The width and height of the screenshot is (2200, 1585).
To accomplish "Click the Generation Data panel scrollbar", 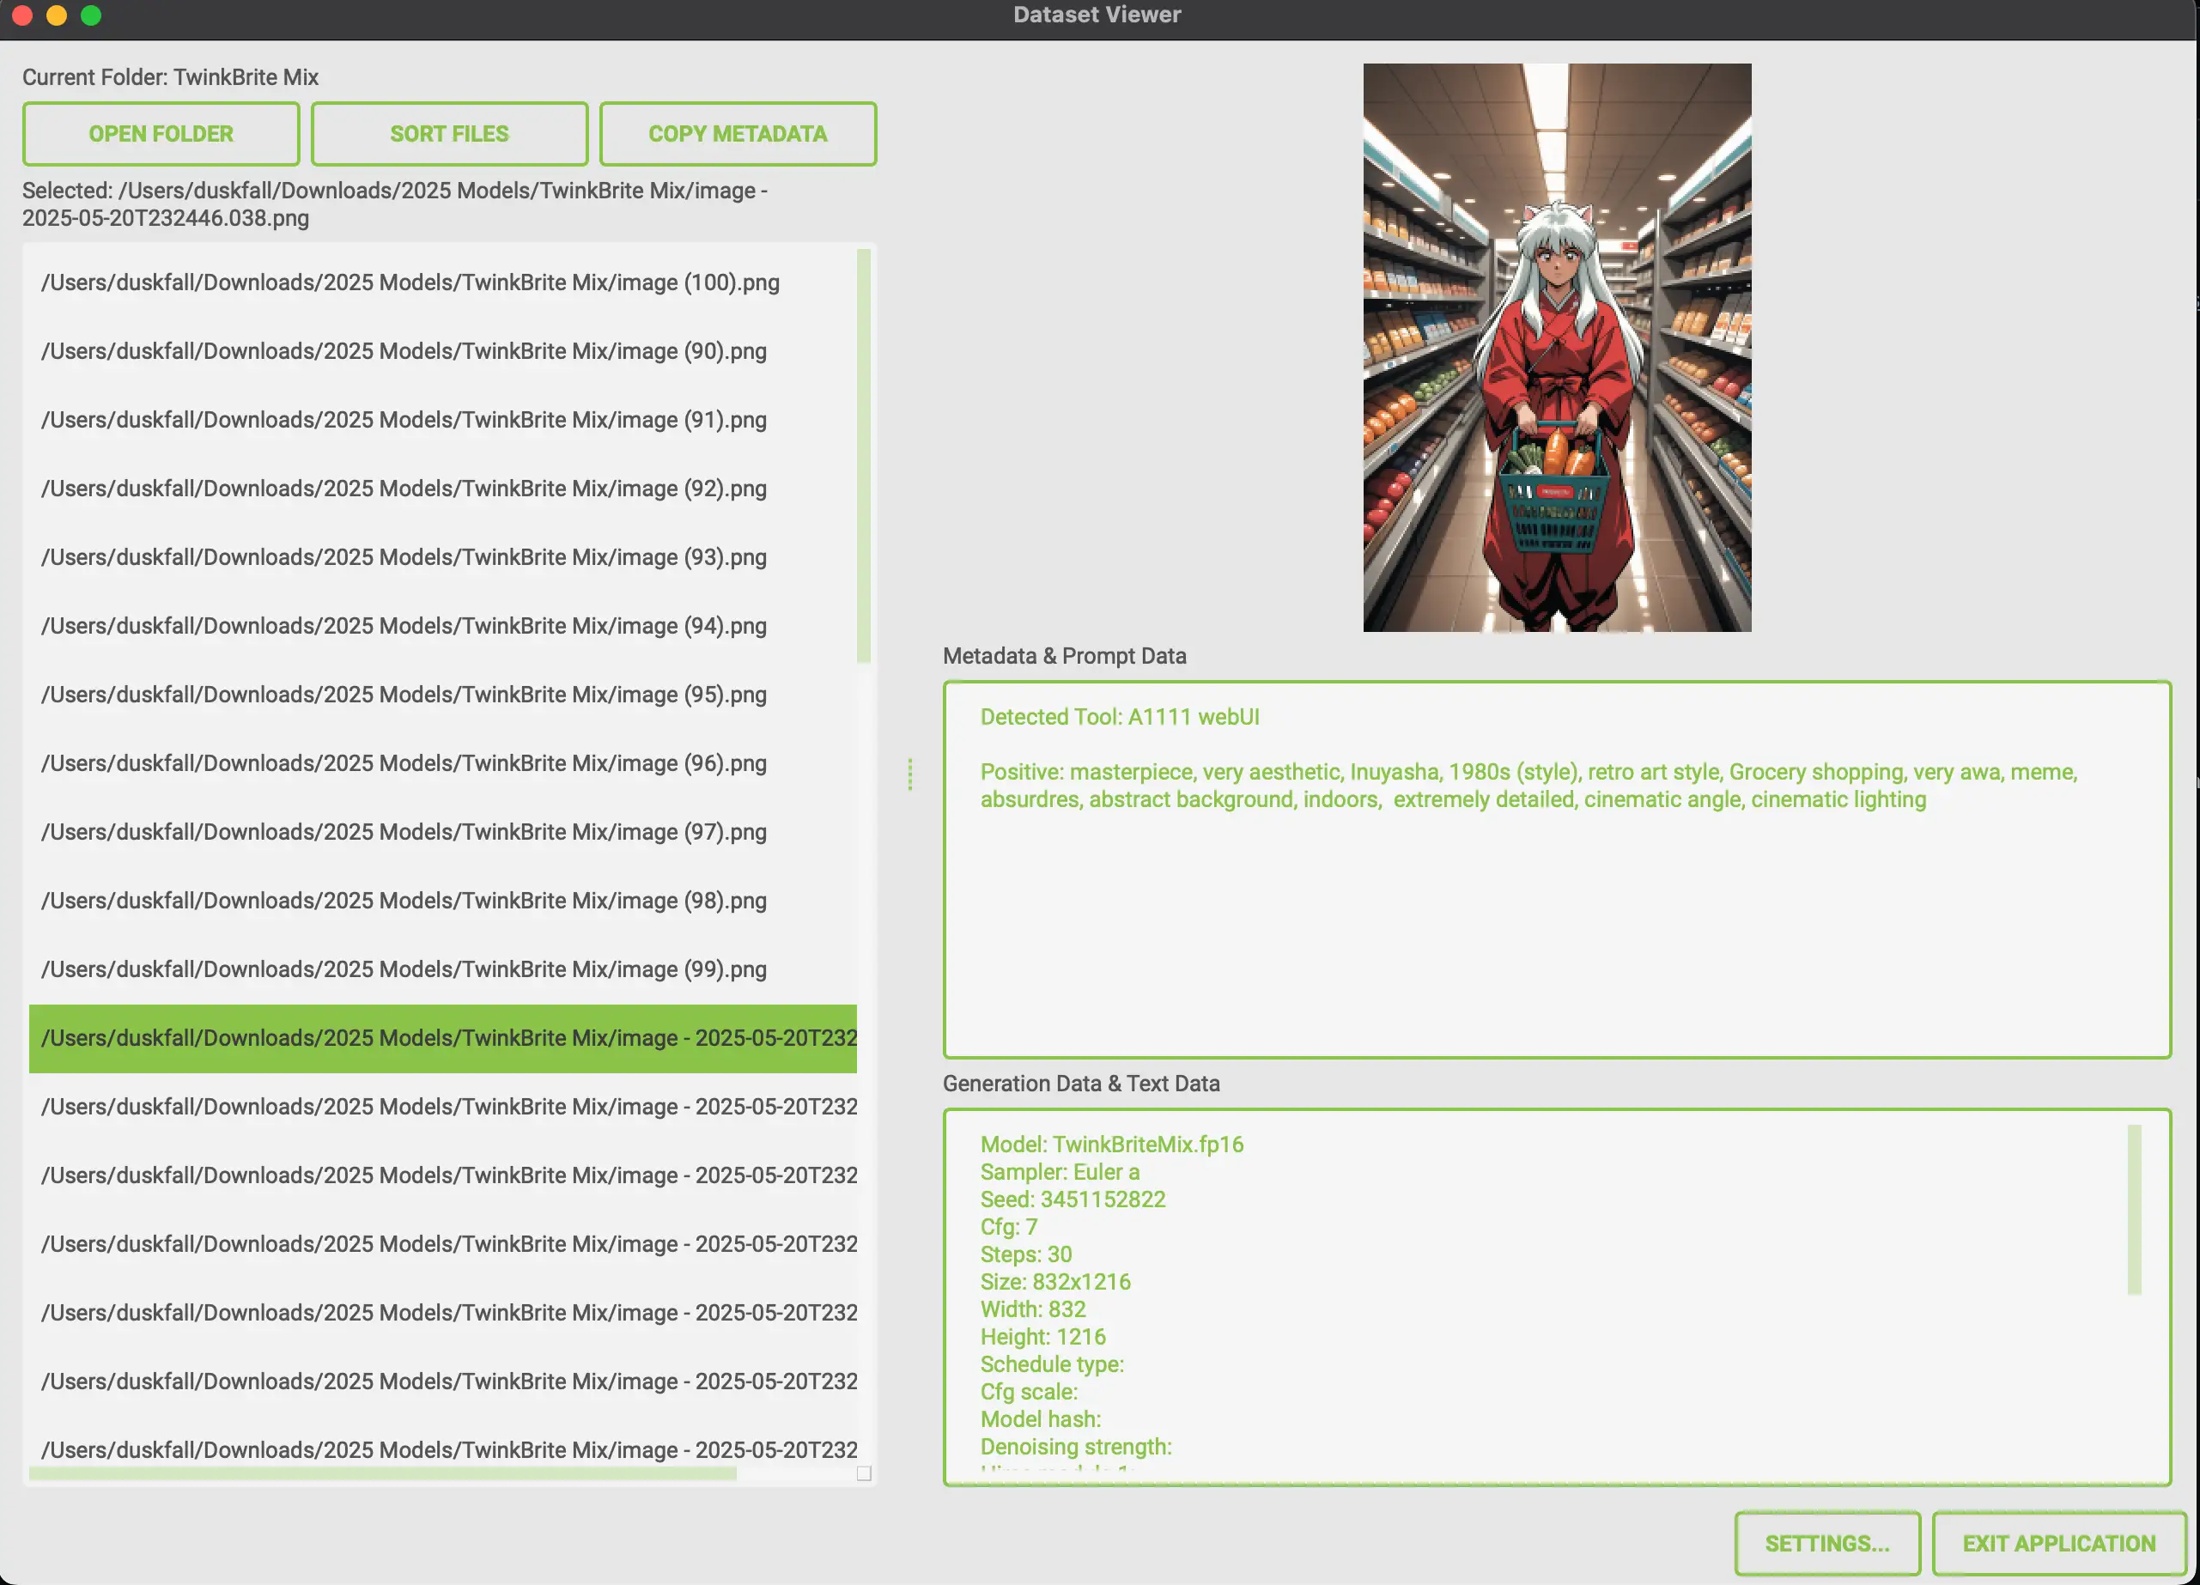I will (x=2134, y=1210).
